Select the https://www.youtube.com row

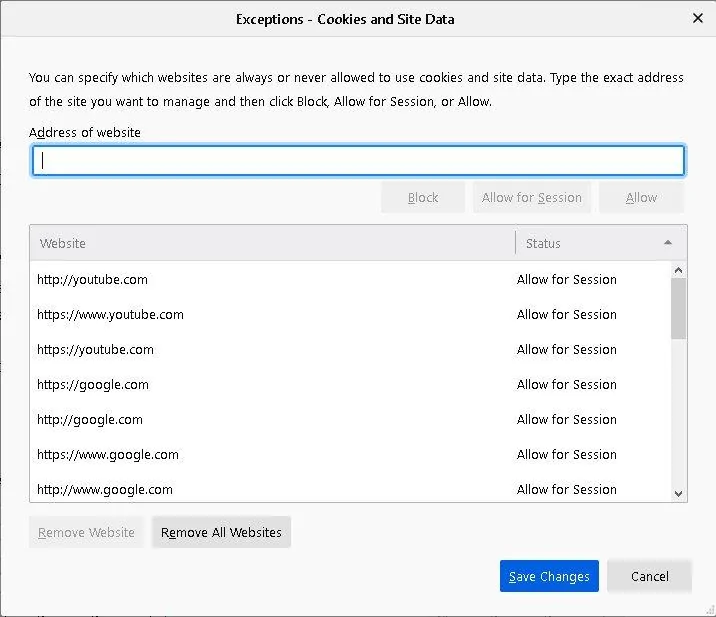point(350,315)
